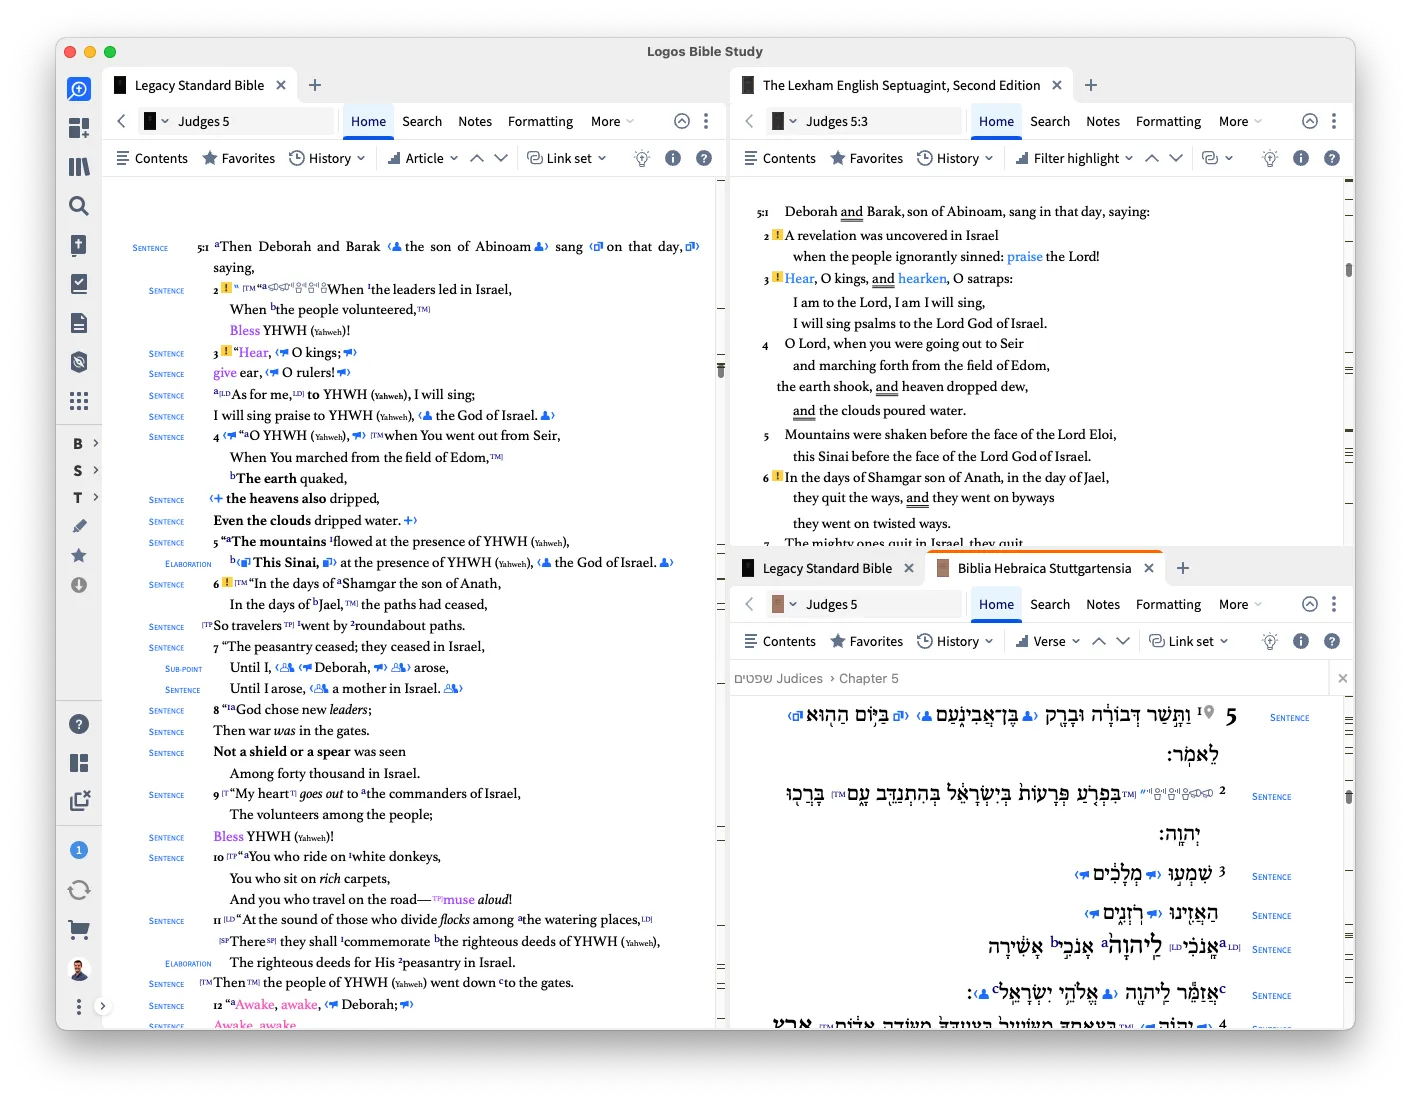Viewport: 1411px width, 1104px height.
Task: Open the shopping cart icon in the sidebar
Action: point(79,929)
